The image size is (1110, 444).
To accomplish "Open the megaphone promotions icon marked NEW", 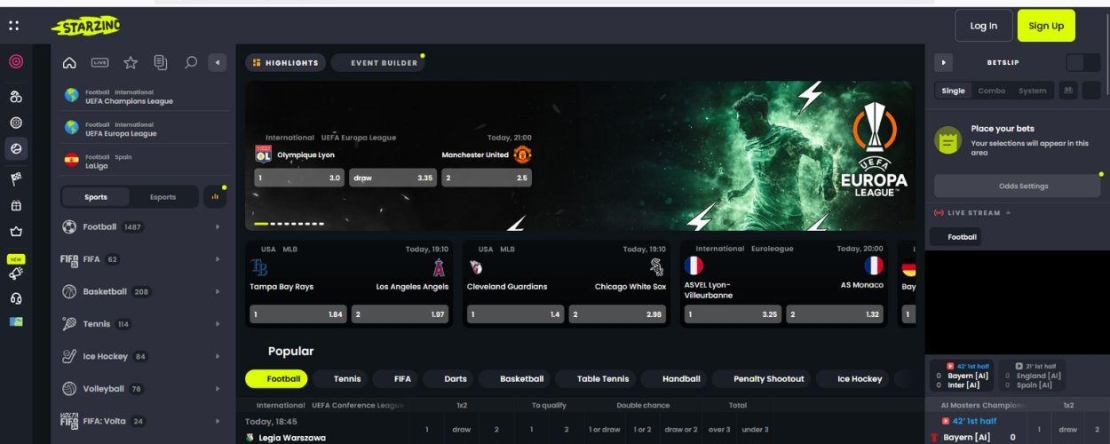I will [16, 273].
